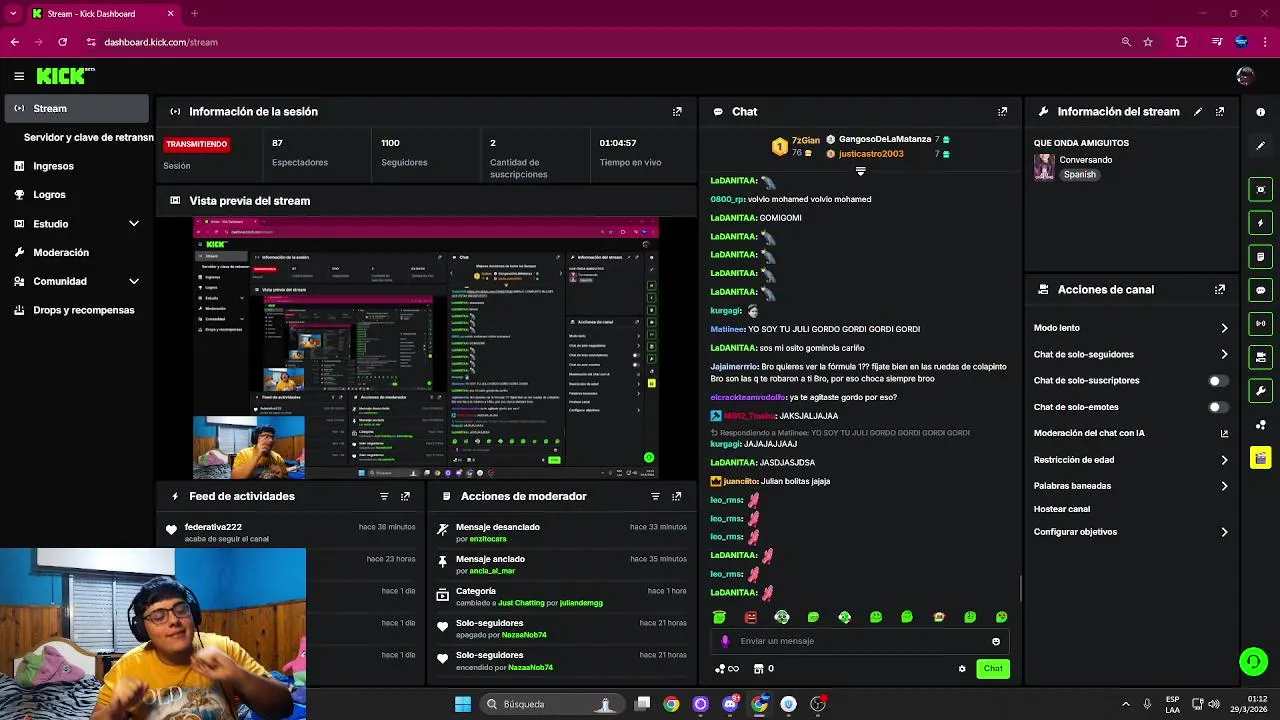Click the info icon in right sidebar
1280x720 pixels.
(x=1260, y=112)
